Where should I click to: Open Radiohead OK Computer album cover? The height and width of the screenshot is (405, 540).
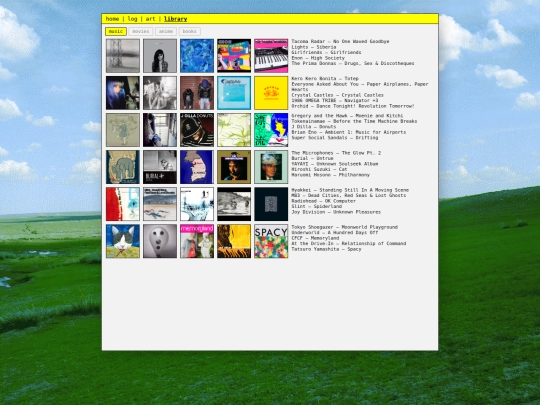coord(197,204)
